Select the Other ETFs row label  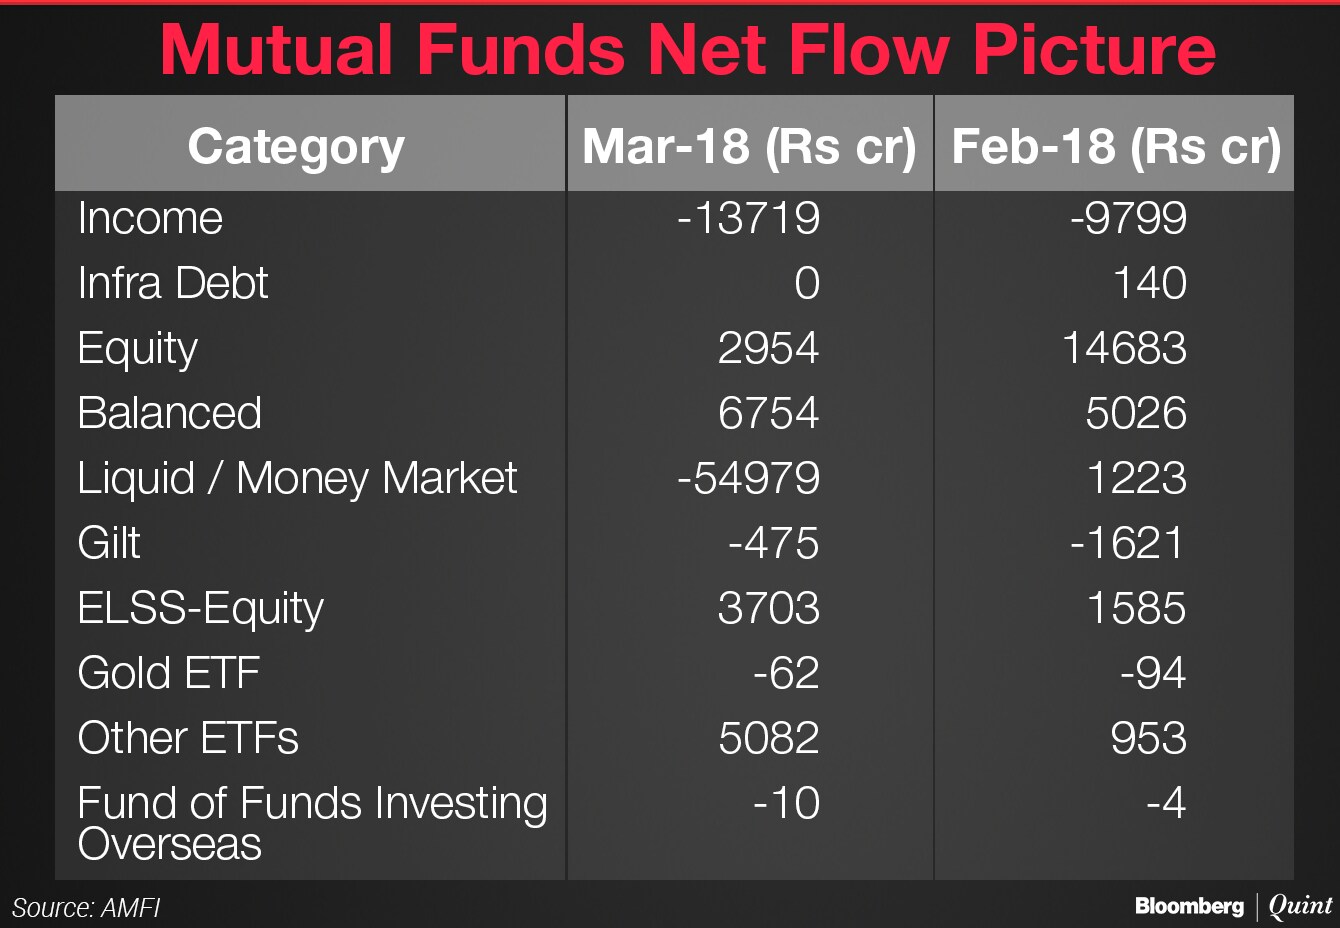coord(188,738)
